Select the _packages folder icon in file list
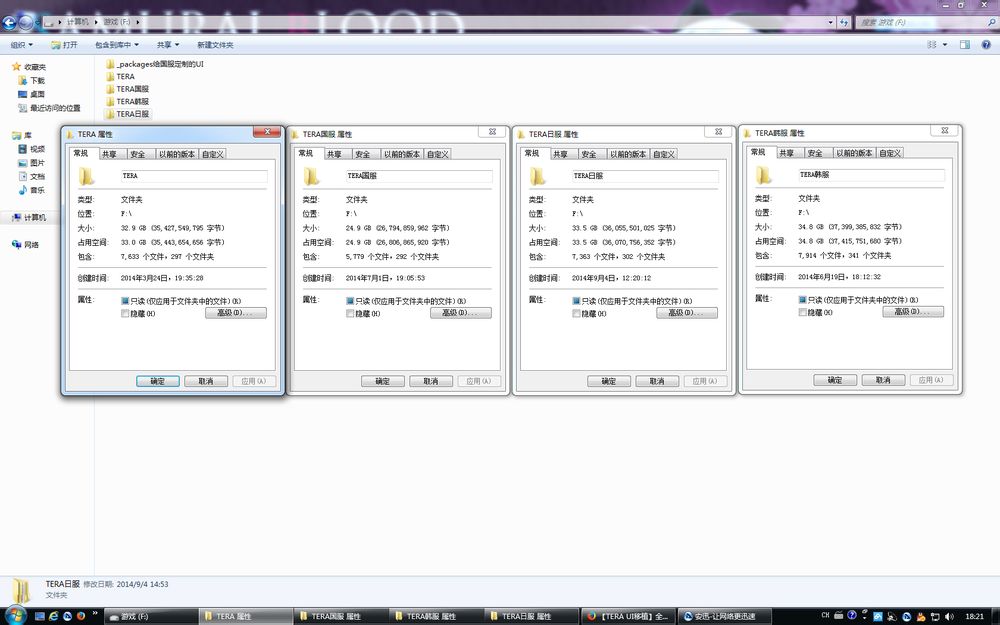Screen dimensions: 1000x625 pyautogui.click(x=110, y=64)
